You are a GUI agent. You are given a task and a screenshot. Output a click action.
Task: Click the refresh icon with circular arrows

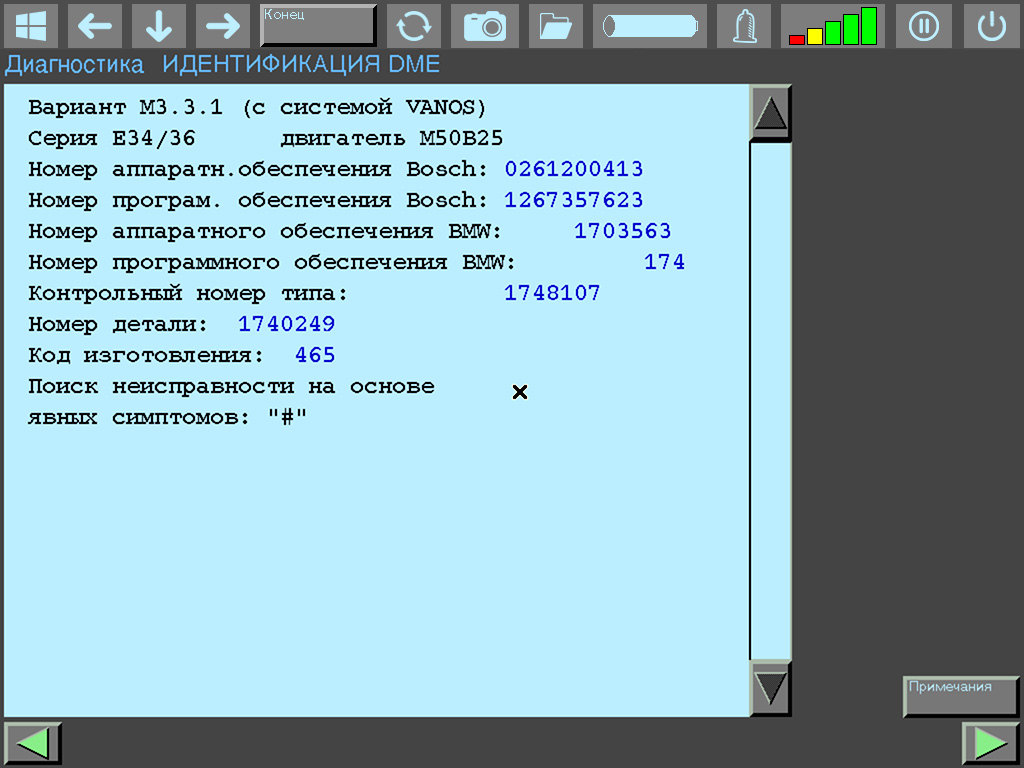413,26
